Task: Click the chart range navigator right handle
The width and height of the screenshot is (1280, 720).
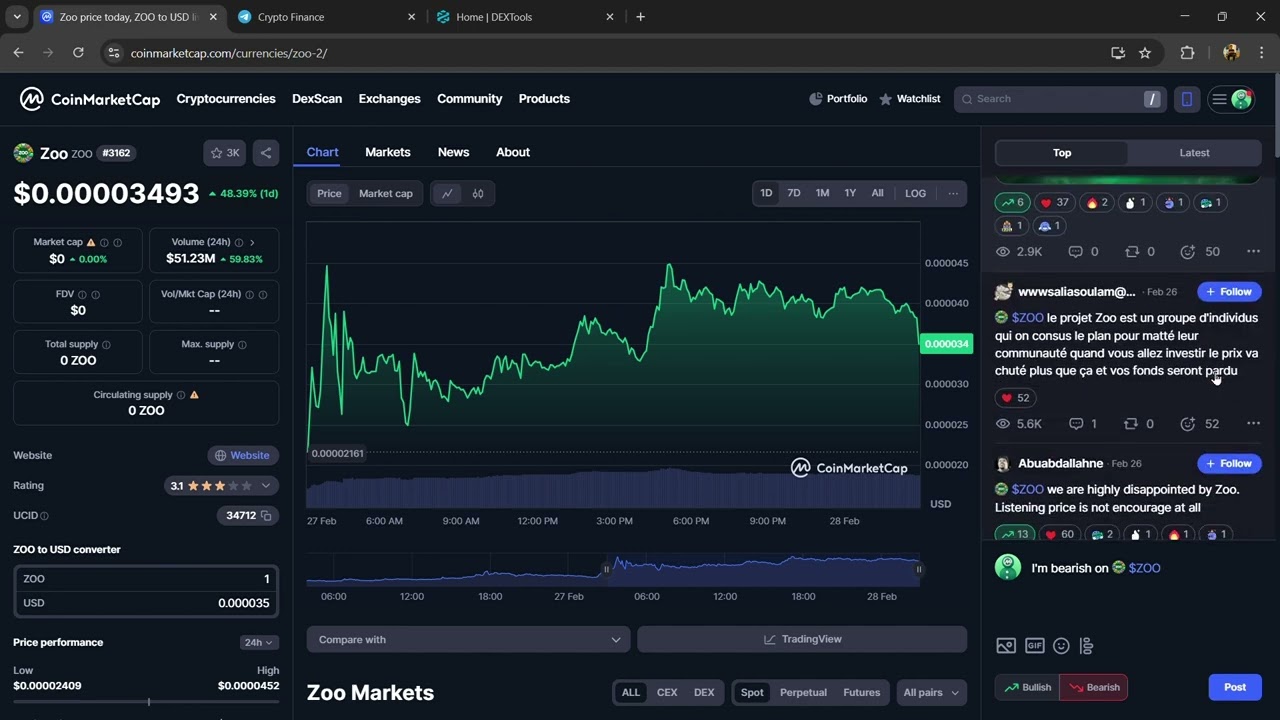Action: (919, 569)
